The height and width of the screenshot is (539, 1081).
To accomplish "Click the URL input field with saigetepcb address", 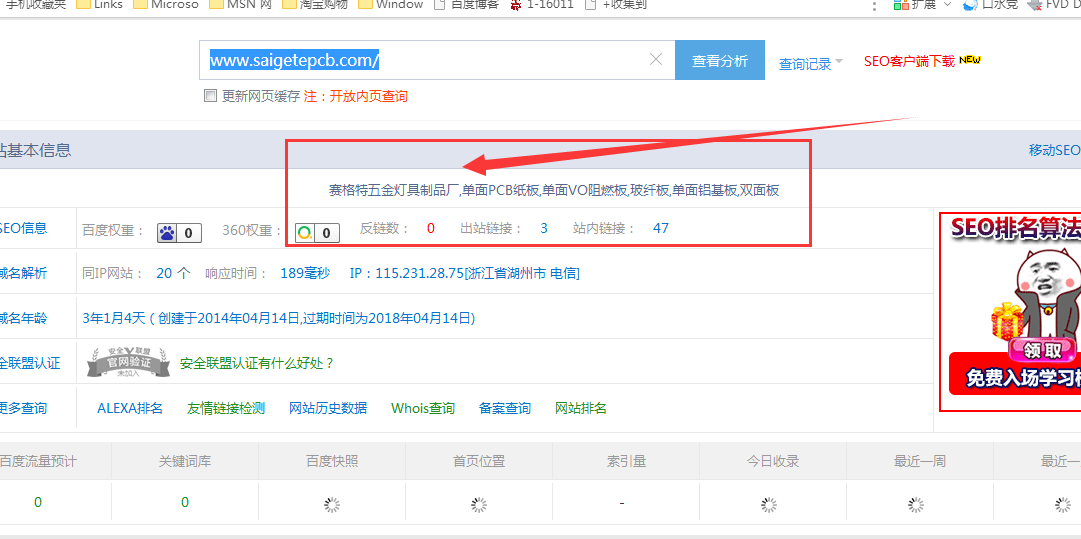I will (436, 60).
